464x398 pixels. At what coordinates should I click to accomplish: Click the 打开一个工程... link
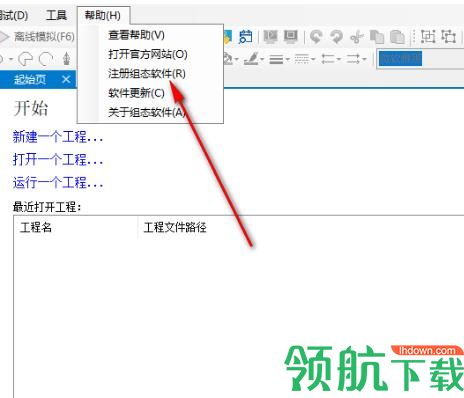(58, 160)
